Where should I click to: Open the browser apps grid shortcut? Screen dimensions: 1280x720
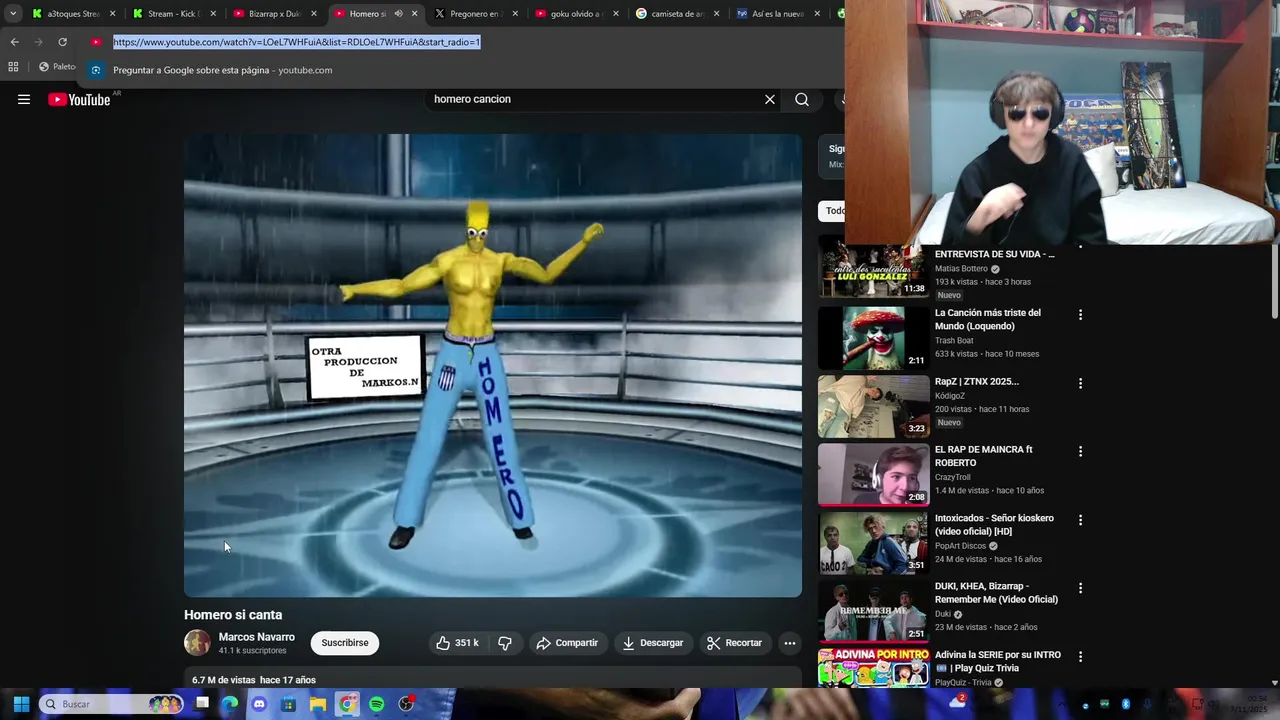[13, 67]
